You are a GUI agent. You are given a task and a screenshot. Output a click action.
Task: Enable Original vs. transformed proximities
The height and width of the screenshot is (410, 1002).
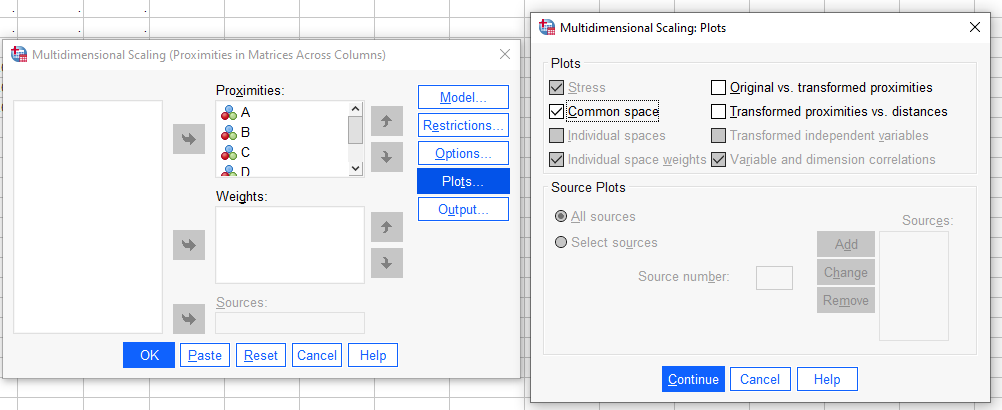pos(719,88)
